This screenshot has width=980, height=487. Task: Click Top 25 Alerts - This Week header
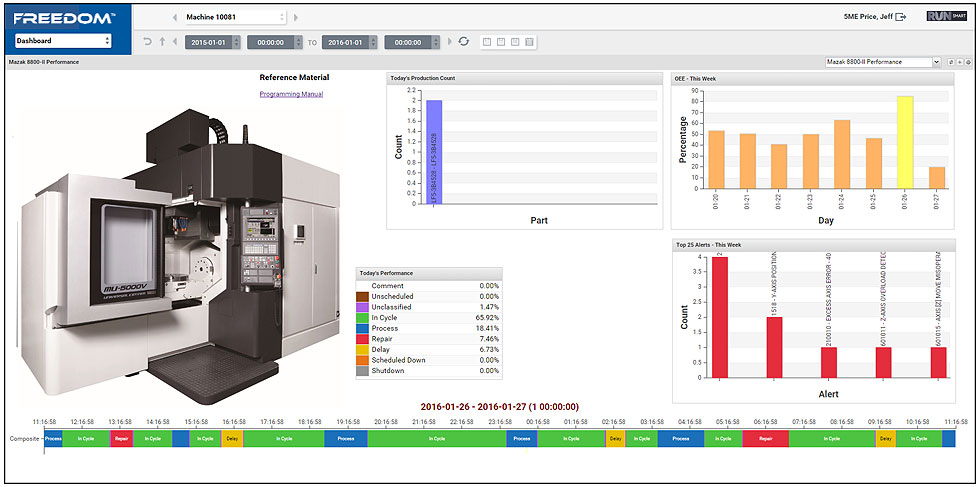point(814,244)
